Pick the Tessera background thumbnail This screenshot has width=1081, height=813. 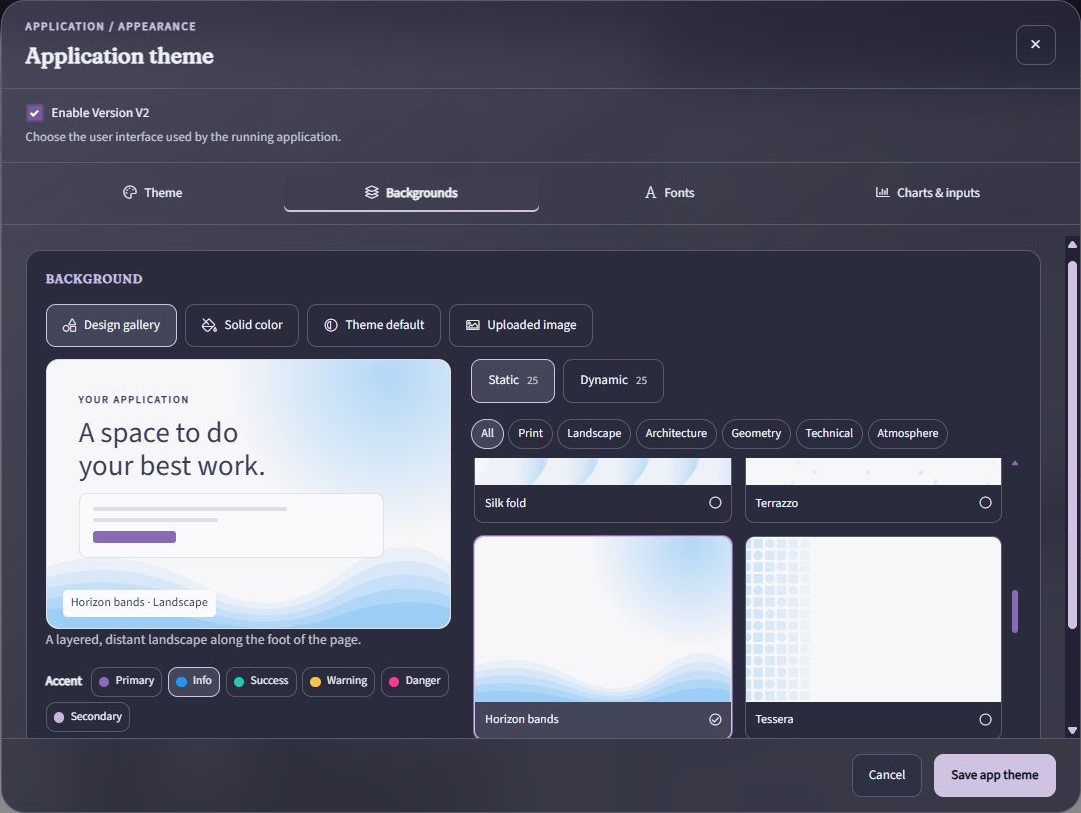click(873, 619)
